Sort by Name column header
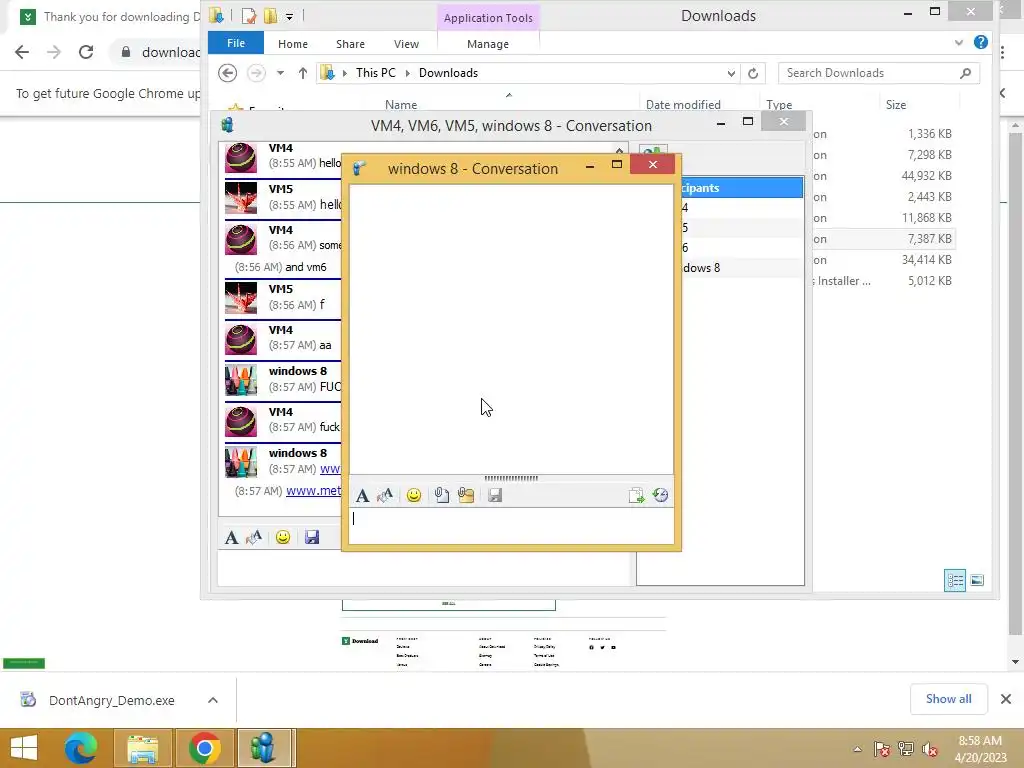This screenshot has height=768, width=1024. pos(400,104)
